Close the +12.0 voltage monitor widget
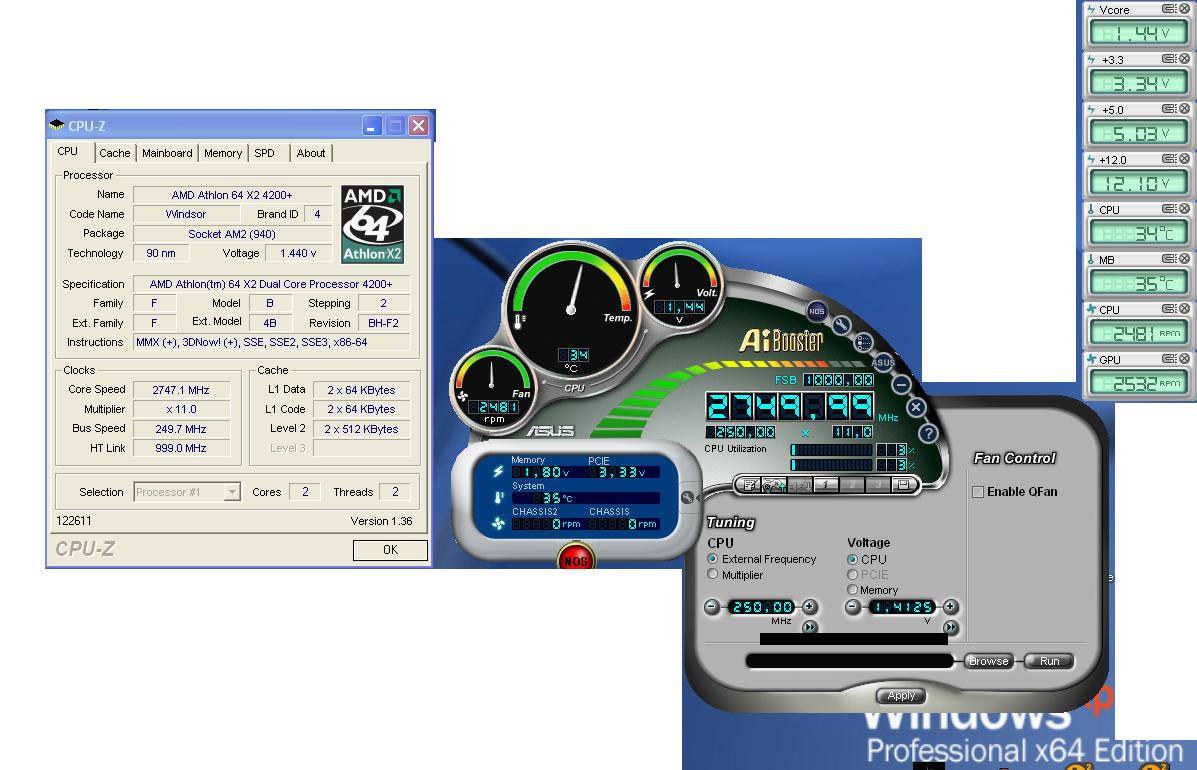The image size is (1197, 770). pos(1184,159)
